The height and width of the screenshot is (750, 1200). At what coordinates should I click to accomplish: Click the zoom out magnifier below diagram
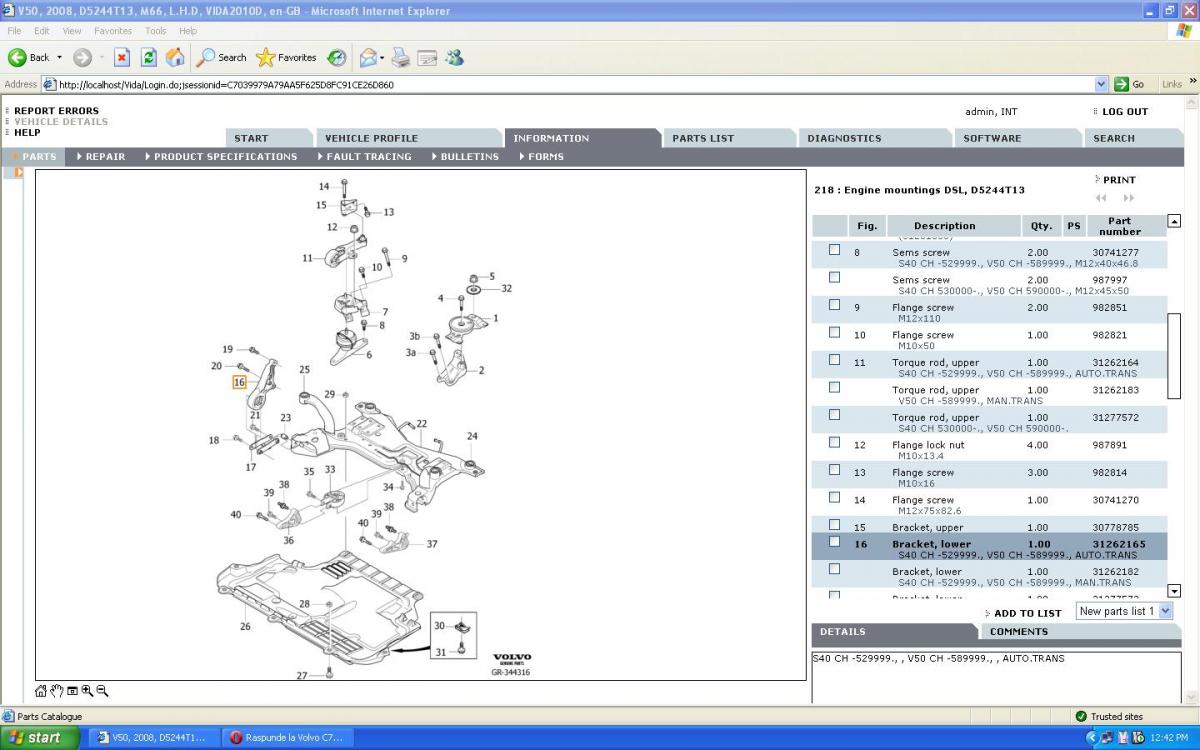click(x=102, y=691)
